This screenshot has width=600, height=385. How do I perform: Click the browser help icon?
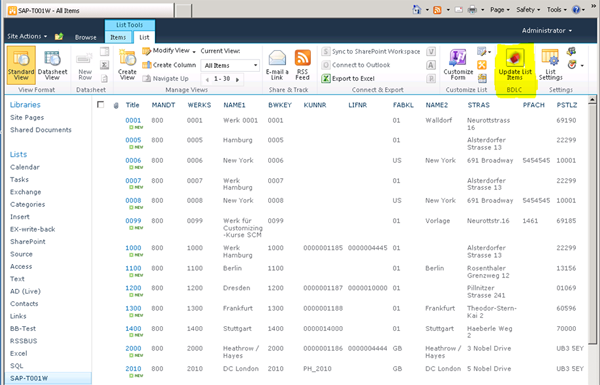(x=576, y=10)
